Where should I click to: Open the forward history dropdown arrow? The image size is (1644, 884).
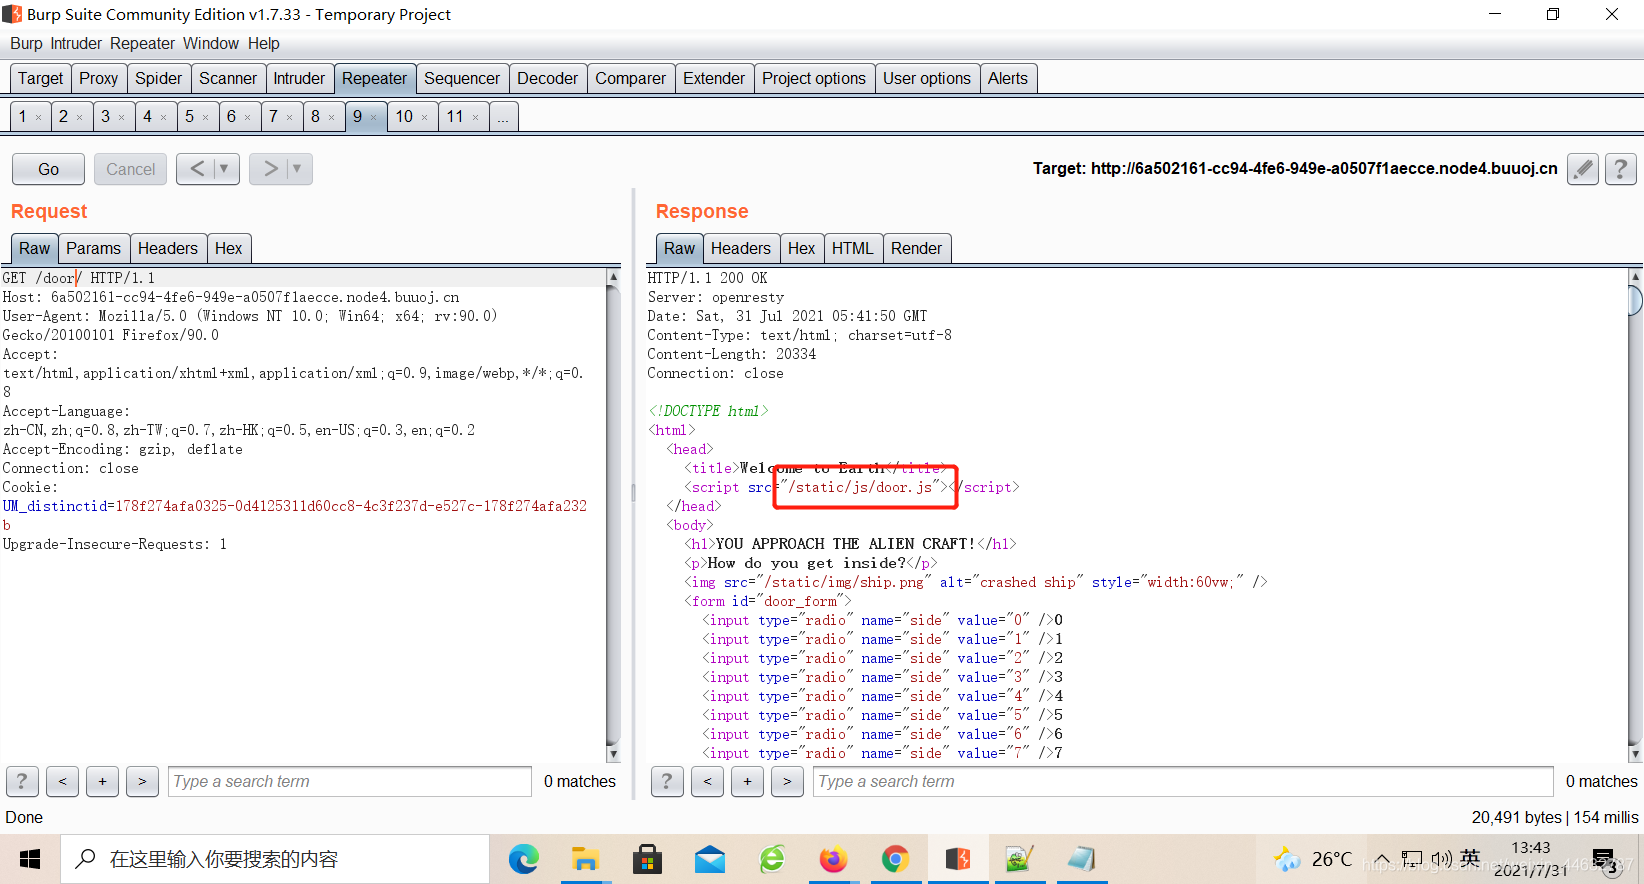(x=298, y=169)
